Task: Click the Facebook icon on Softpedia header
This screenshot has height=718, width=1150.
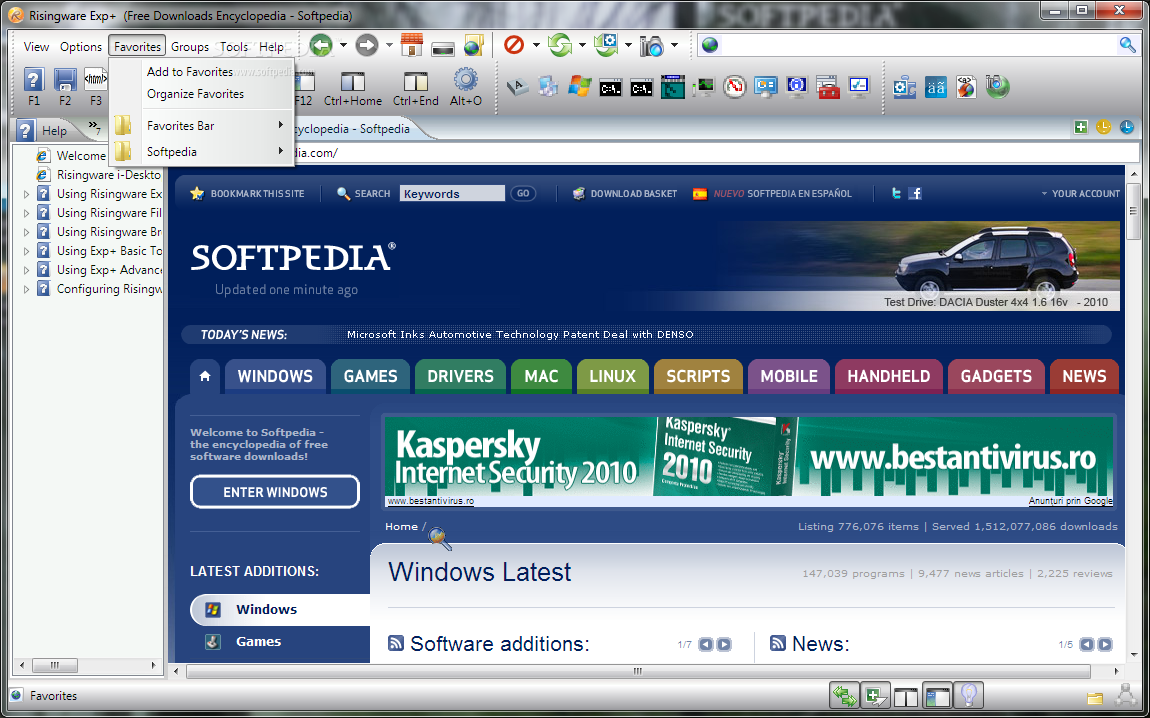Action: pyautogui.click(x=915, y=194)
